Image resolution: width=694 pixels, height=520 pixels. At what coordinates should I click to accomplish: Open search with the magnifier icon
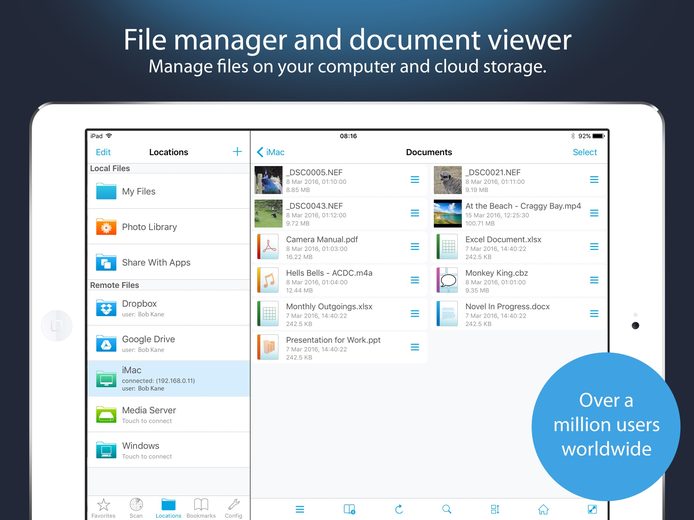coord(447,509)
